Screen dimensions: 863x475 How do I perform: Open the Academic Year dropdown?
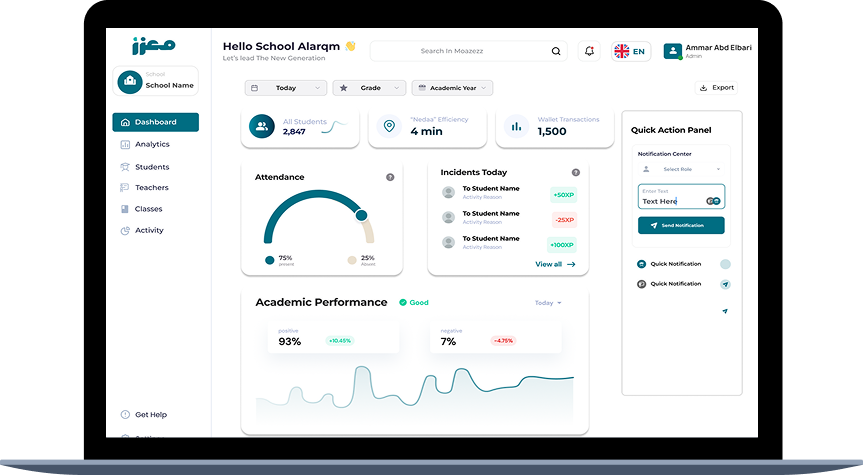[x=452, y=88]
